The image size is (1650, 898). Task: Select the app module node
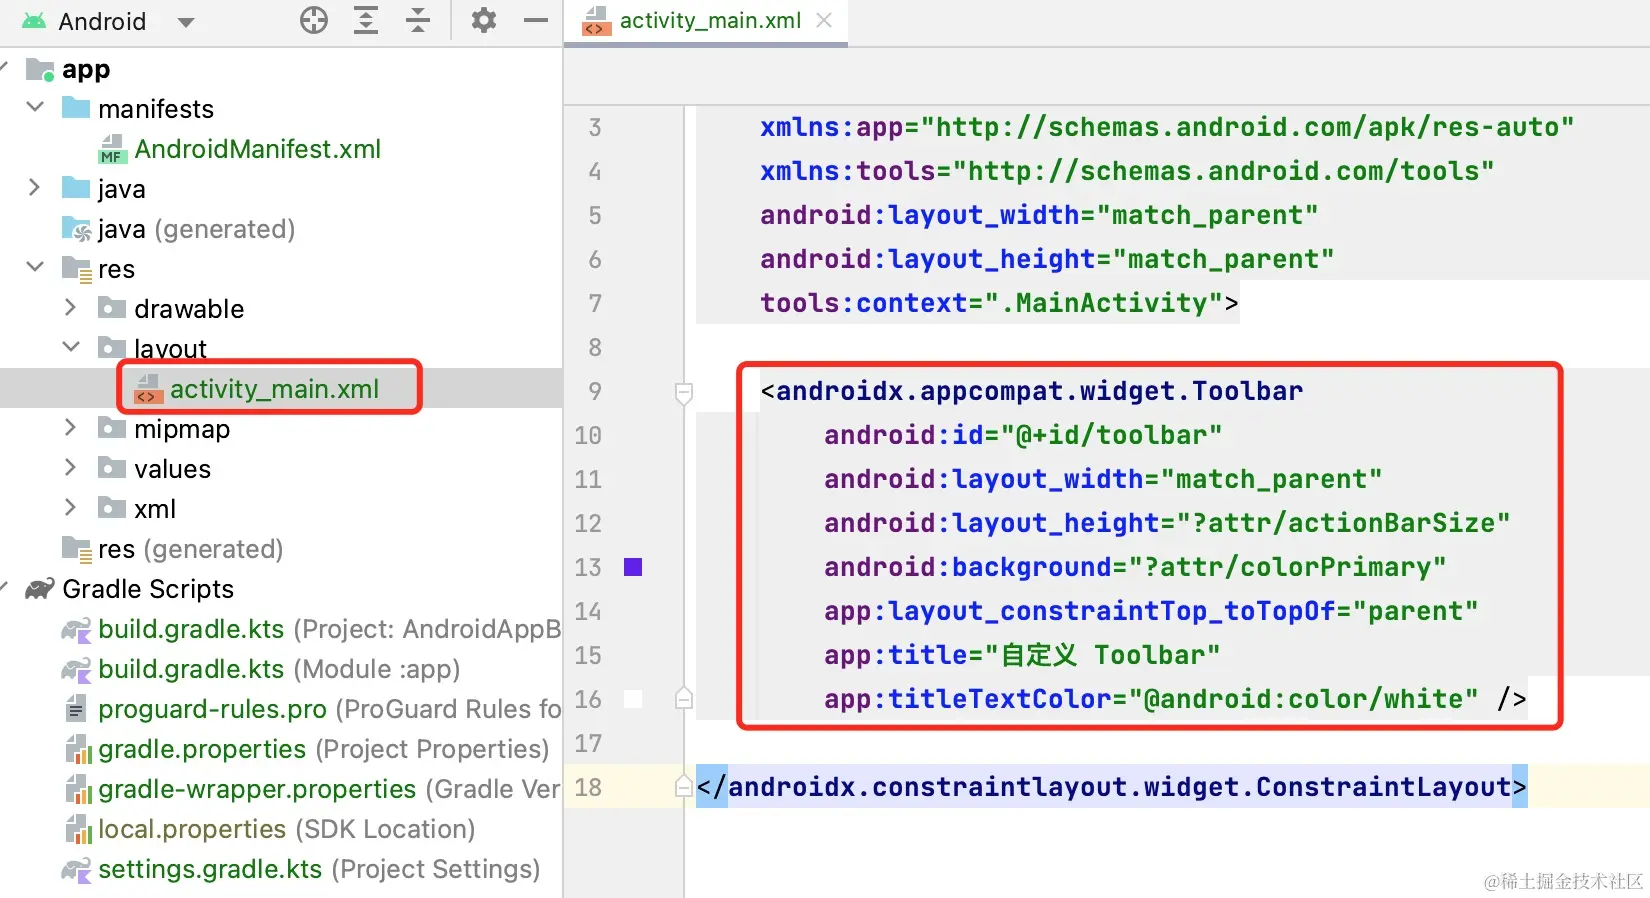pyautogui.click(x=86, y=69)
